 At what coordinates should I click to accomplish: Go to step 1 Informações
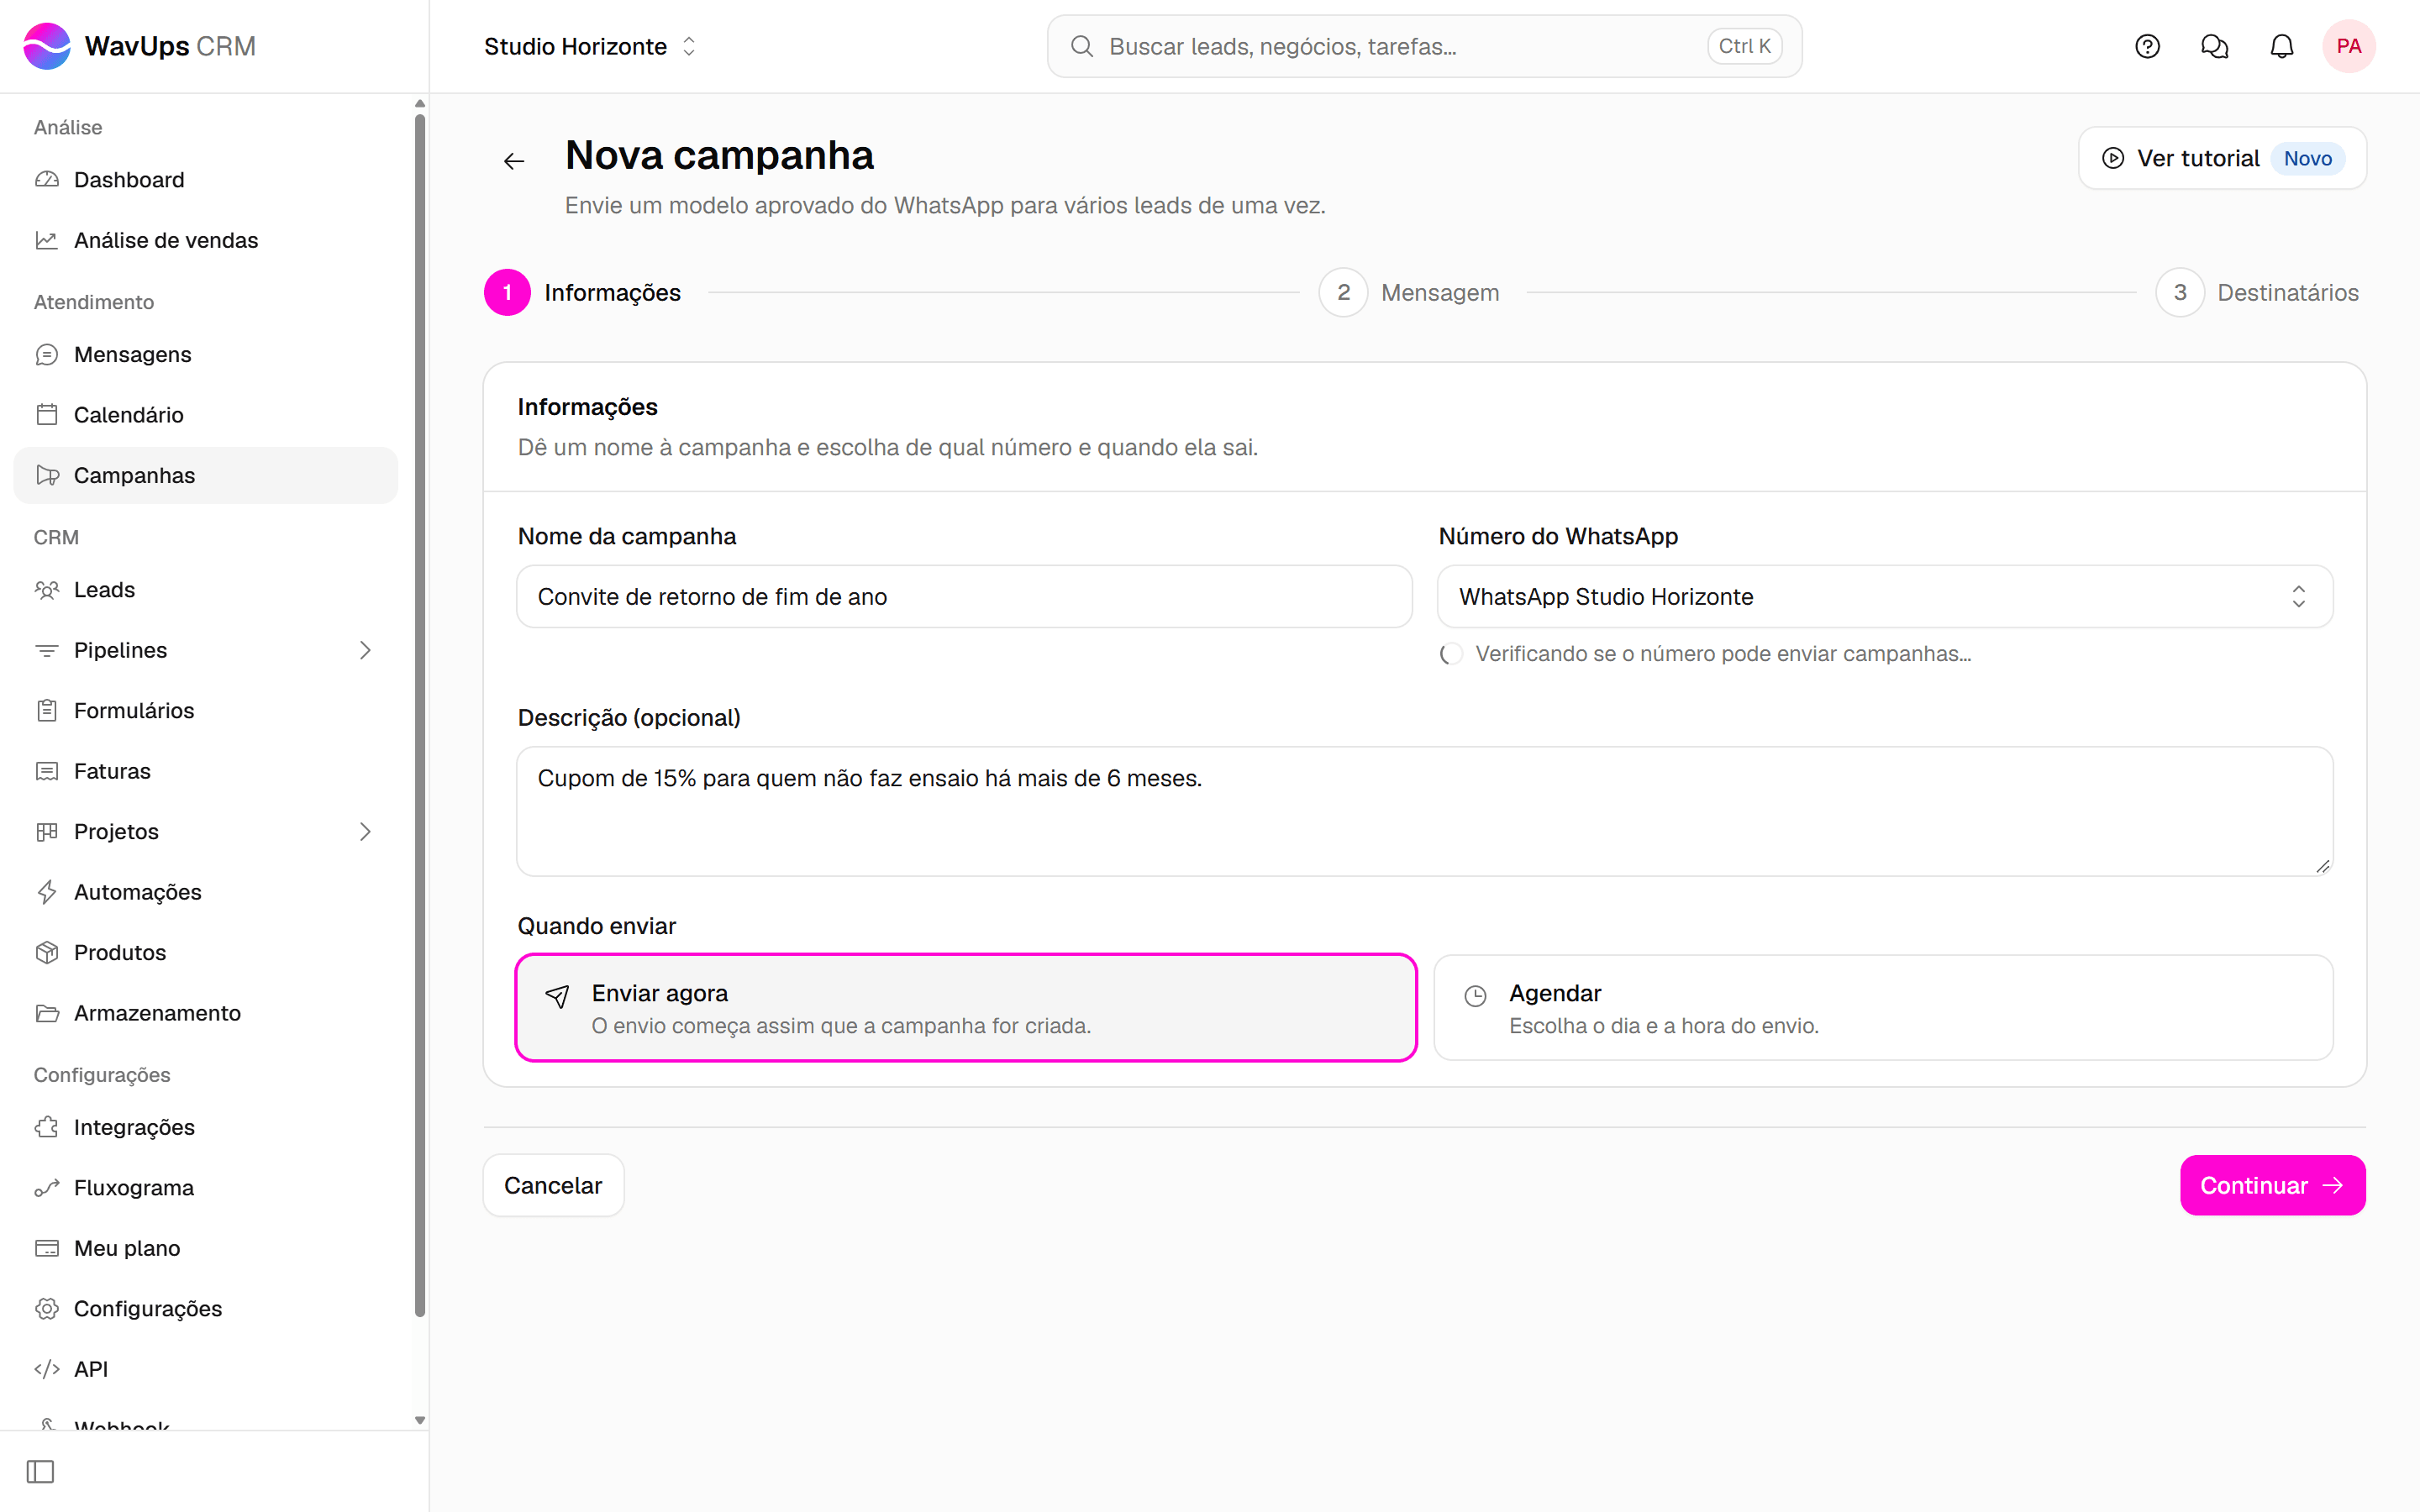tap(583, 292)
